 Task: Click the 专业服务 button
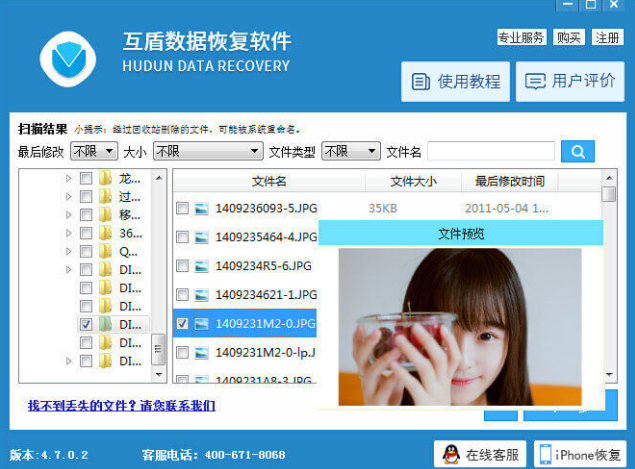tap(521, 38)
